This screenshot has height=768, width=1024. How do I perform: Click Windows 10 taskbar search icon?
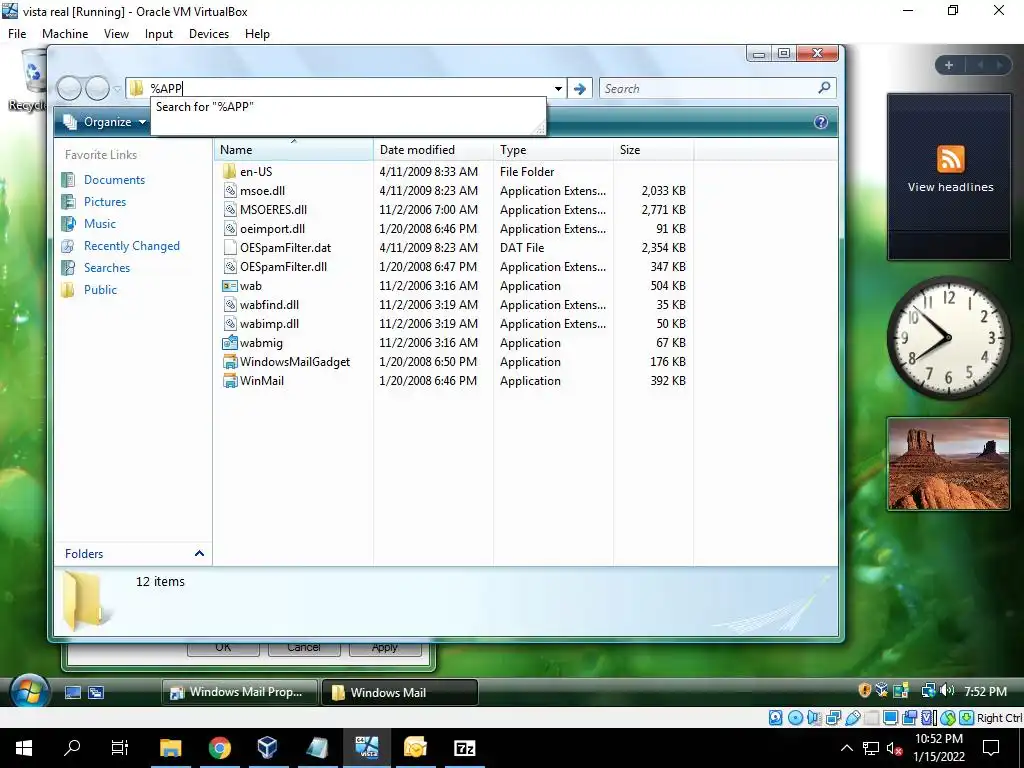click(72, 748)
